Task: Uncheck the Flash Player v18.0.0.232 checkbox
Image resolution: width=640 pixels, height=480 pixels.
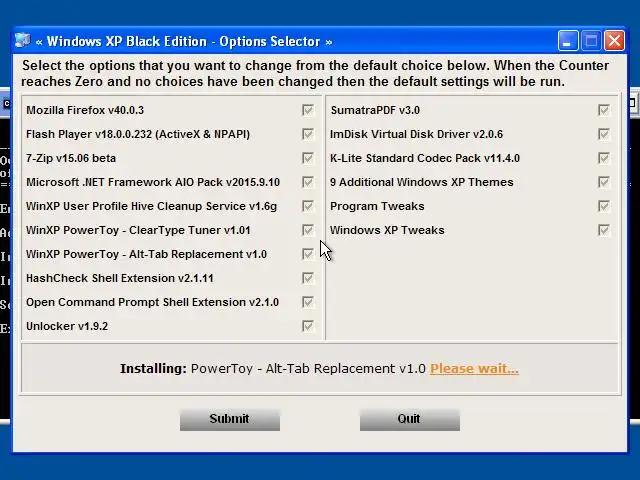Action: click(x=308, y=134)
